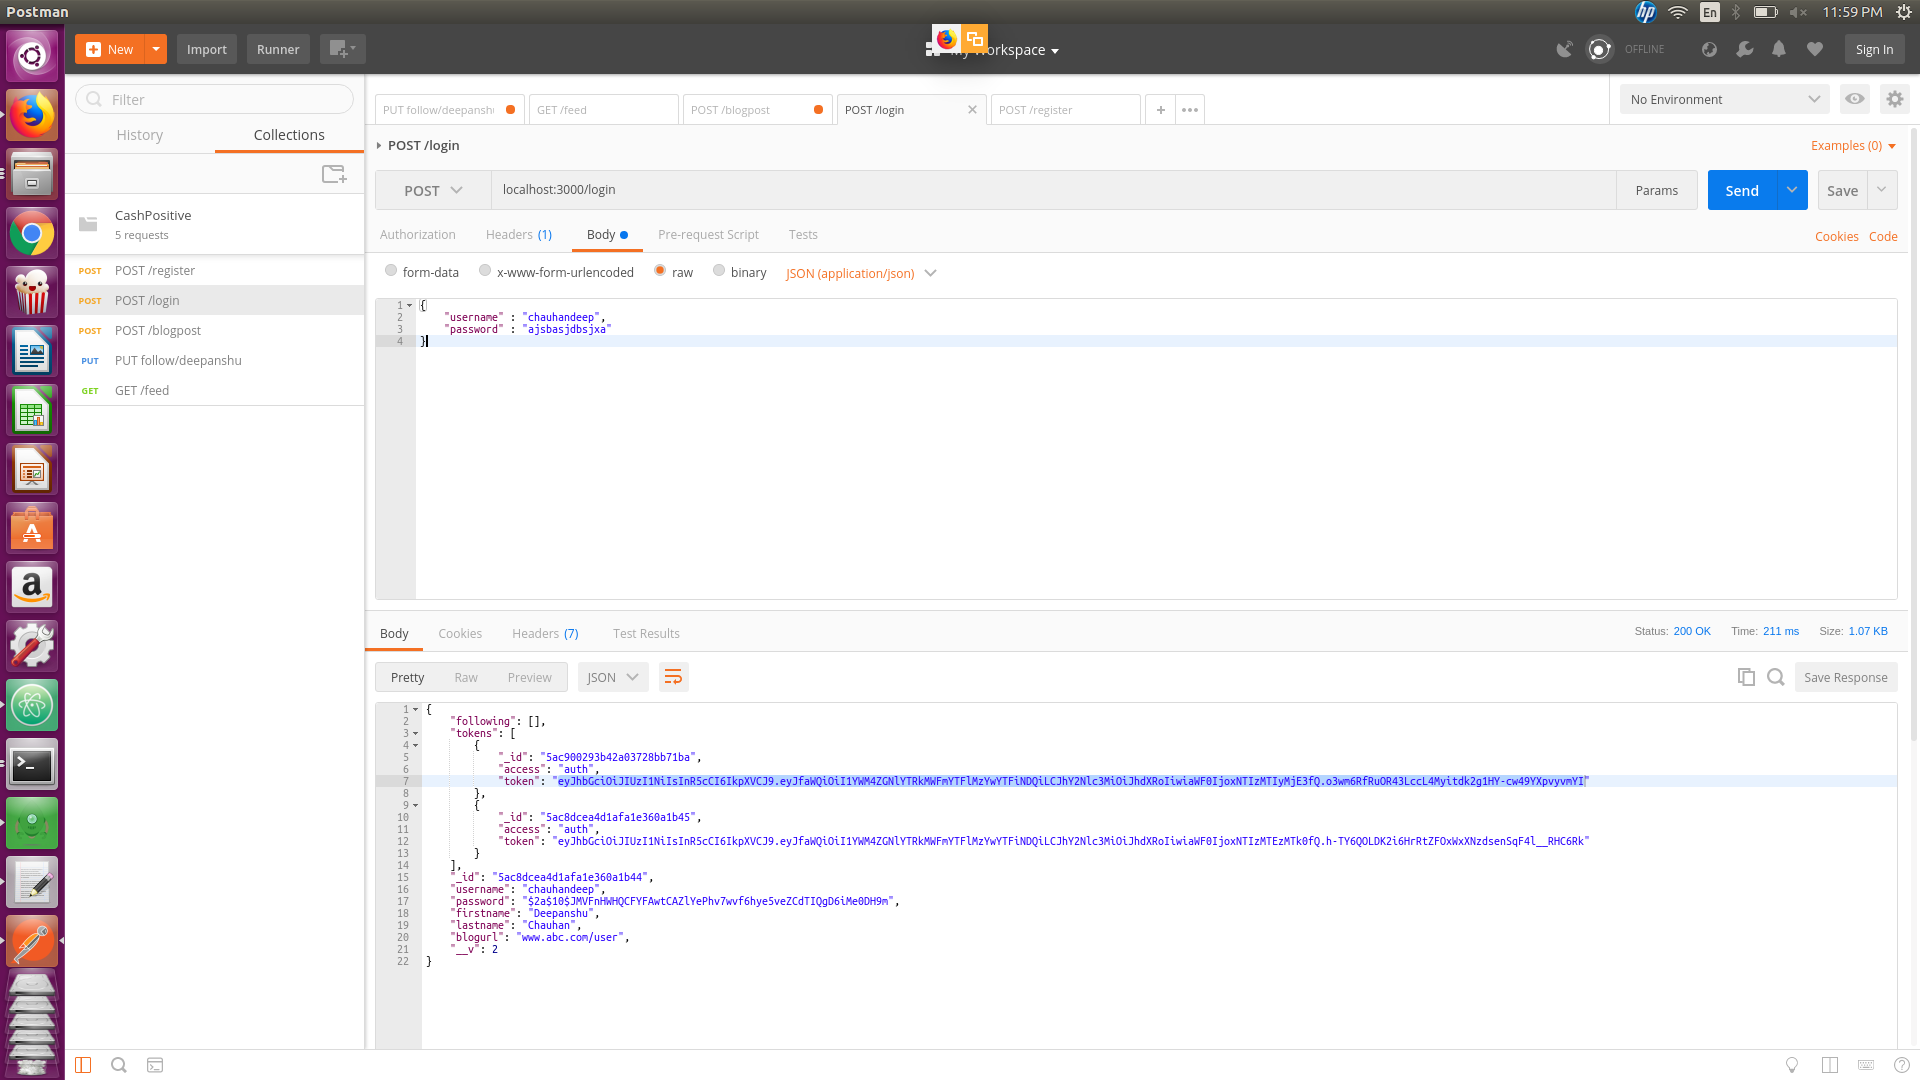Select raw body type
This screenshot has height=1080, width=1920.
[x=660, y=270]
